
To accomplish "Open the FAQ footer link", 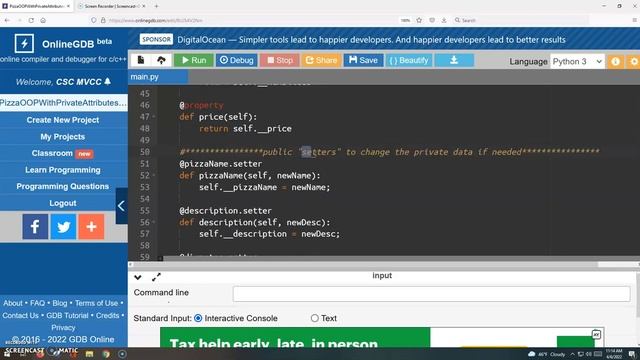I will coord(37,303).
